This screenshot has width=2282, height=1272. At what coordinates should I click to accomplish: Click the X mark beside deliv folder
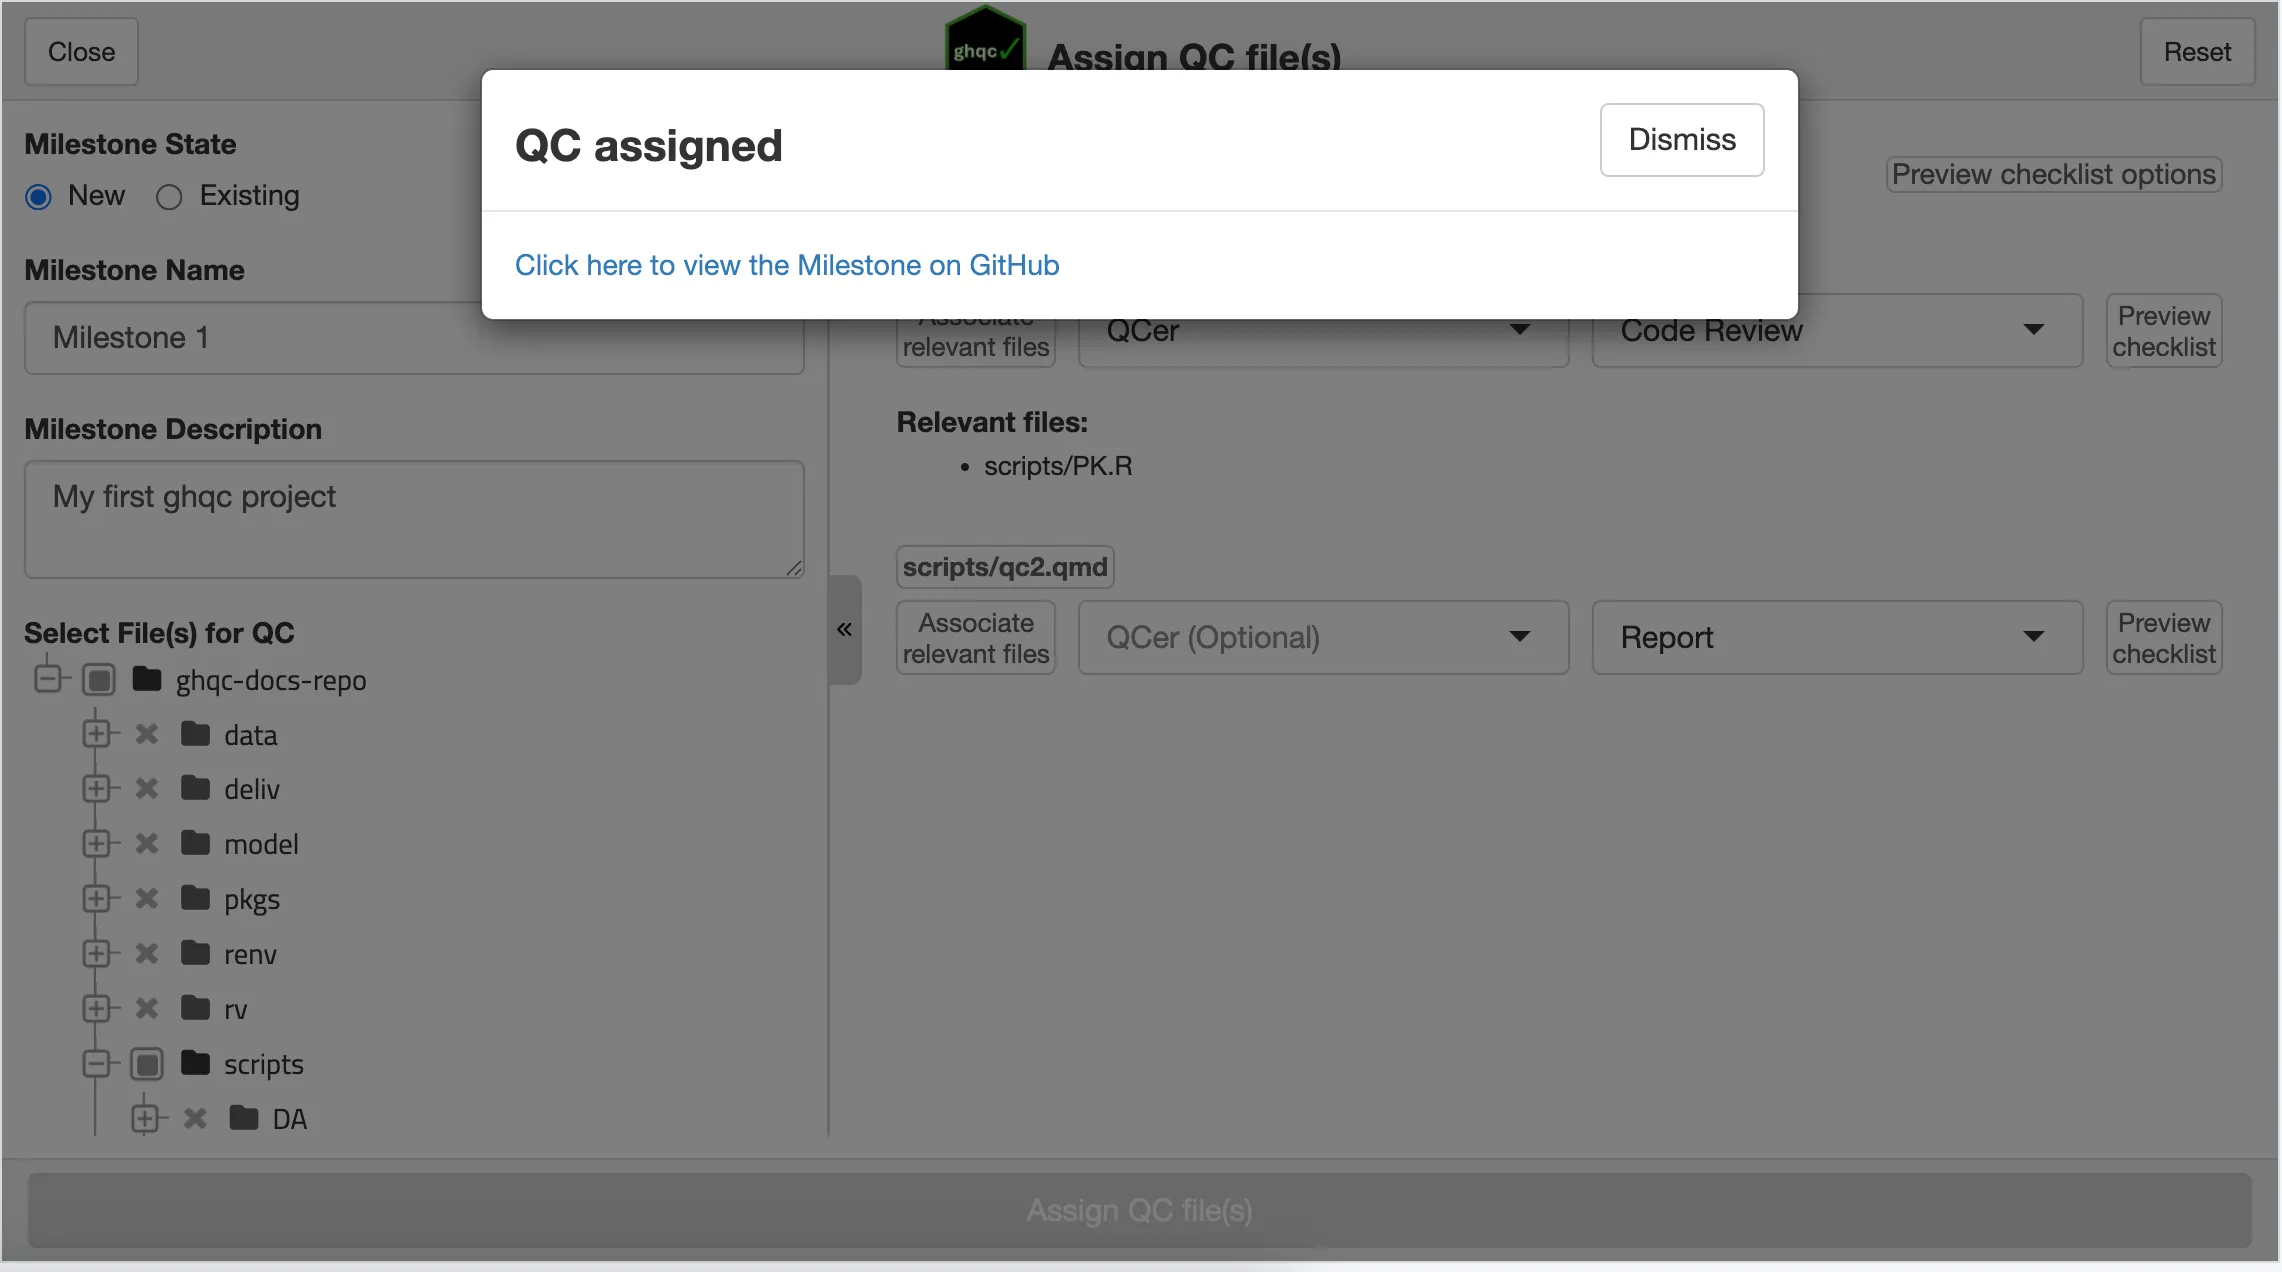[x=147, y=789]
